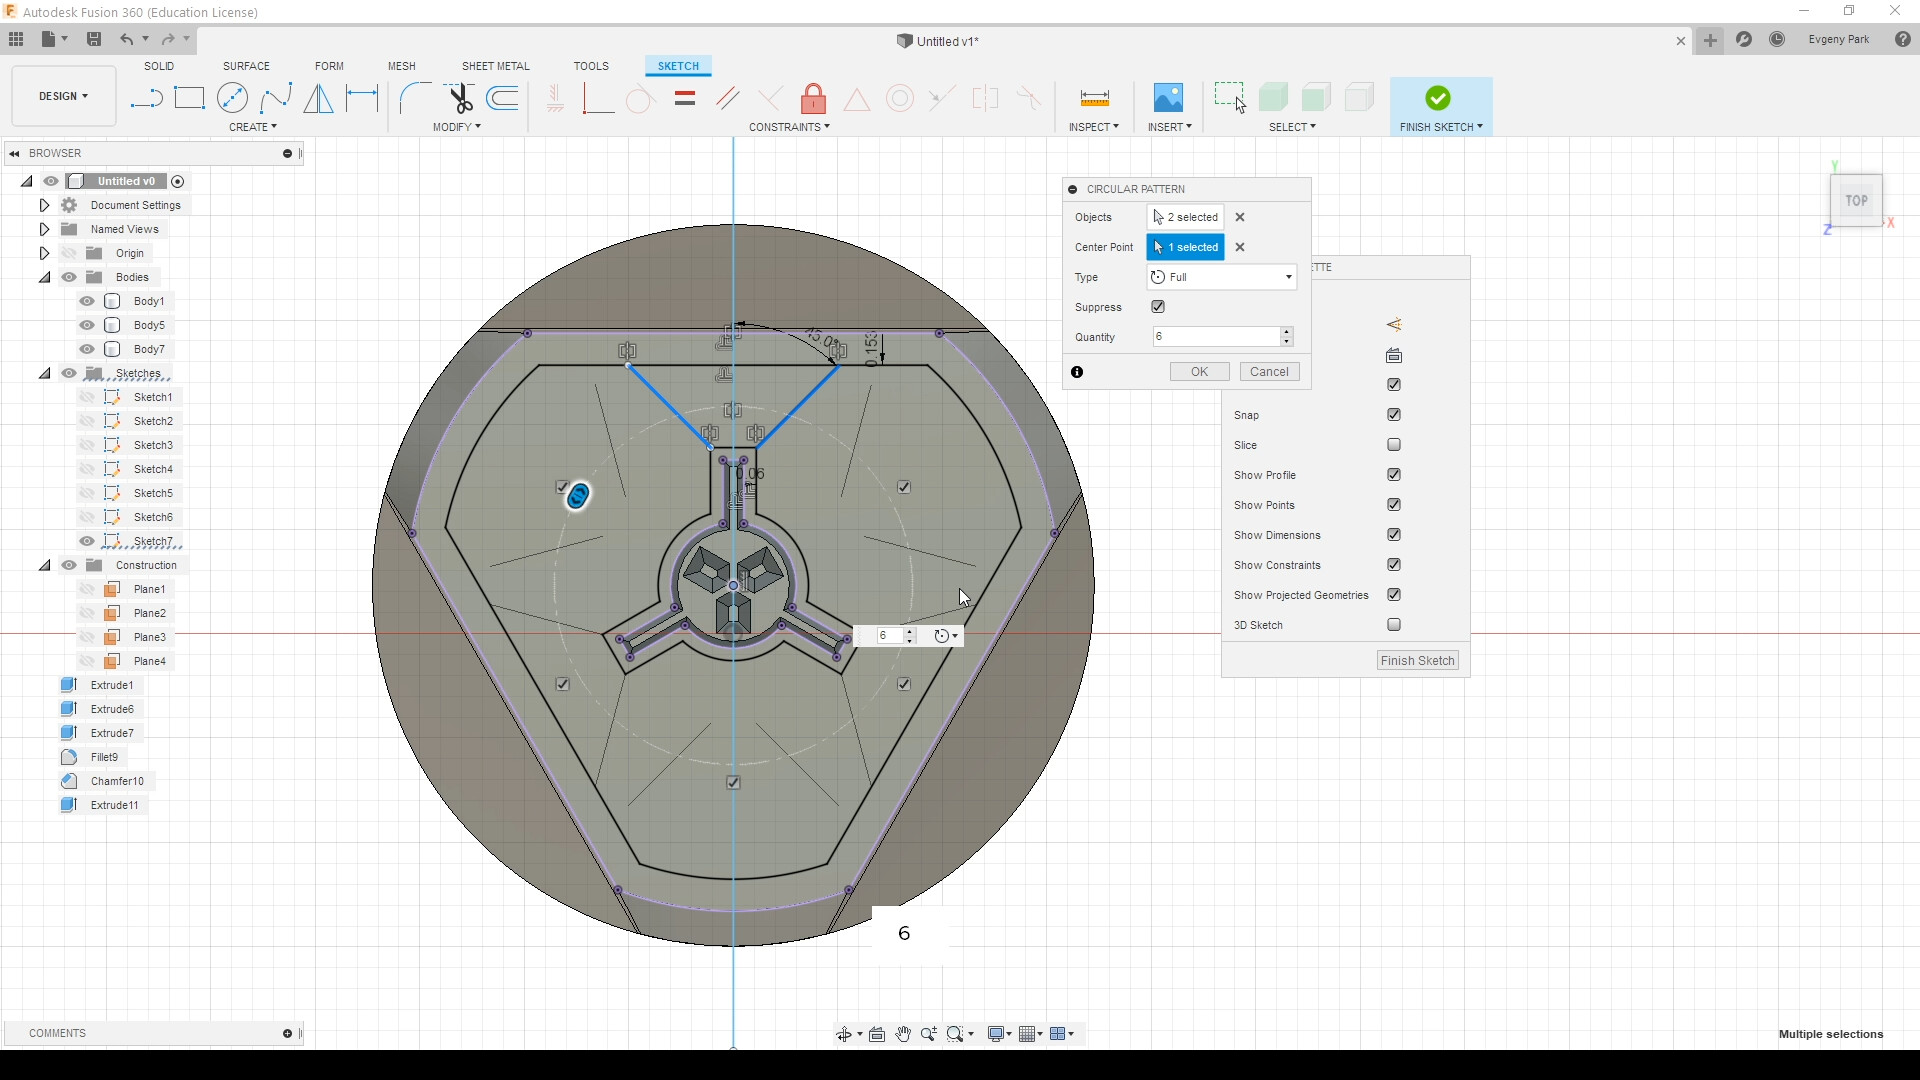This screenshot has width=1920, height=1080.
Task: Confirm circular pattern with OK
Action: (1199, 372)
